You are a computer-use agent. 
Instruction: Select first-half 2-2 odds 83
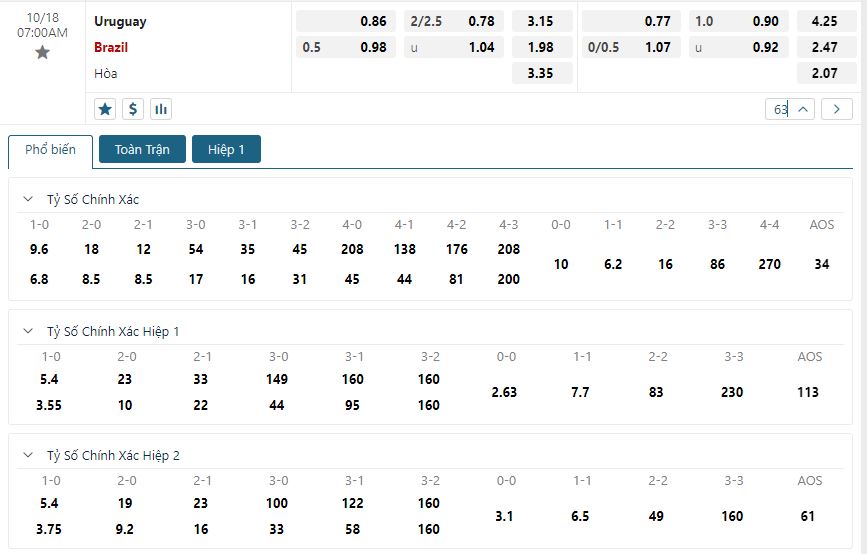pos(656,393)
